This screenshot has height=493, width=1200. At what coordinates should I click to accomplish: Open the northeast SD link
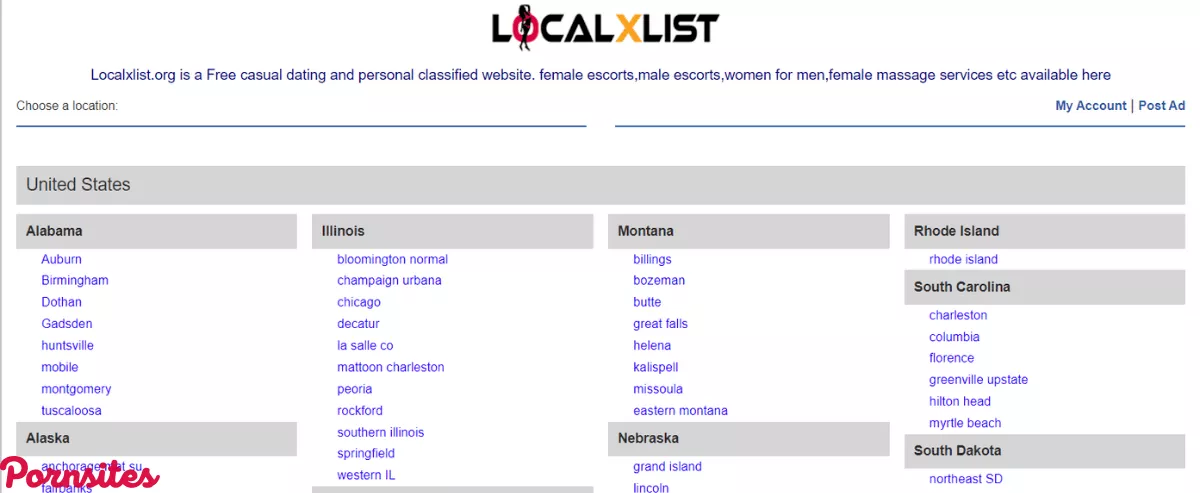click(965, 479)
